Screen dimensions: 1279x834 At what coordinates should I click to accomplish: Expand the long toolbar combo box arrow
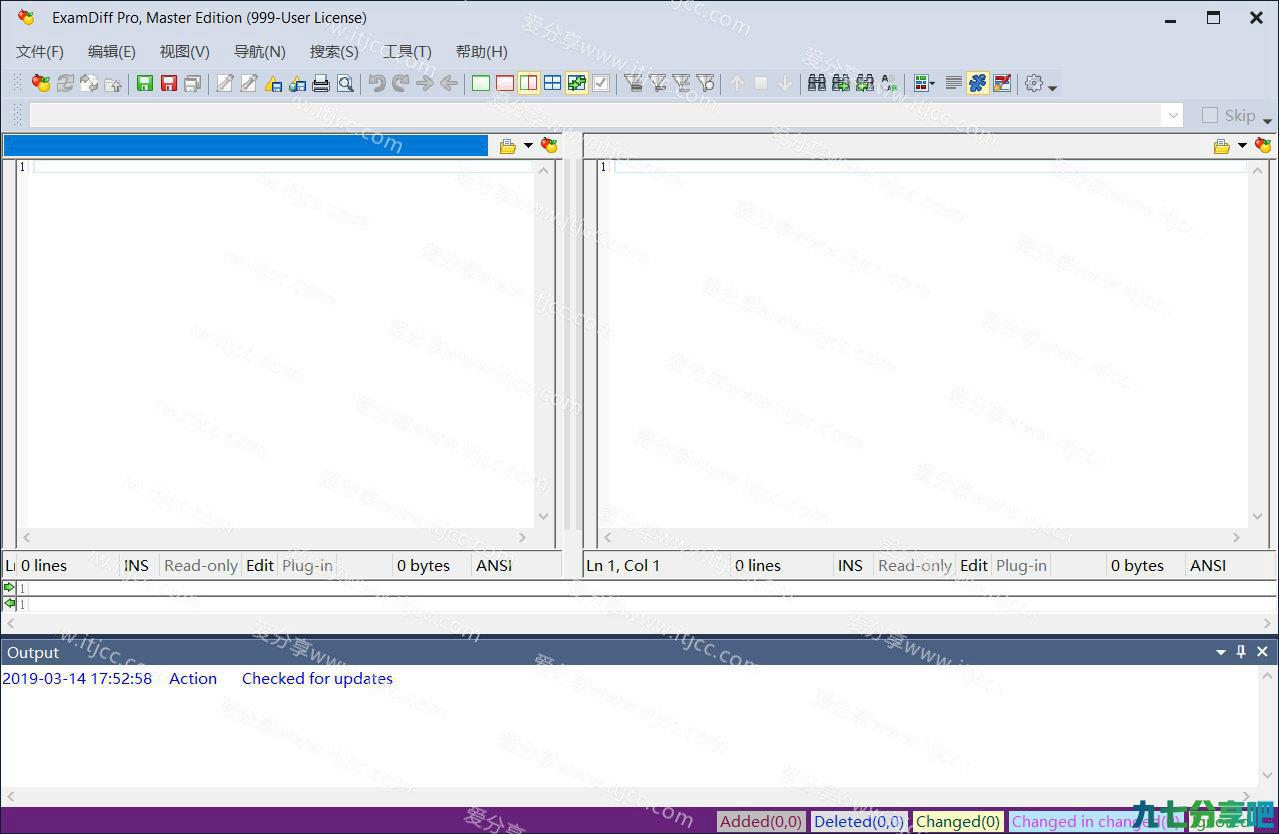pyautogui.click(x=1174, y=115)
